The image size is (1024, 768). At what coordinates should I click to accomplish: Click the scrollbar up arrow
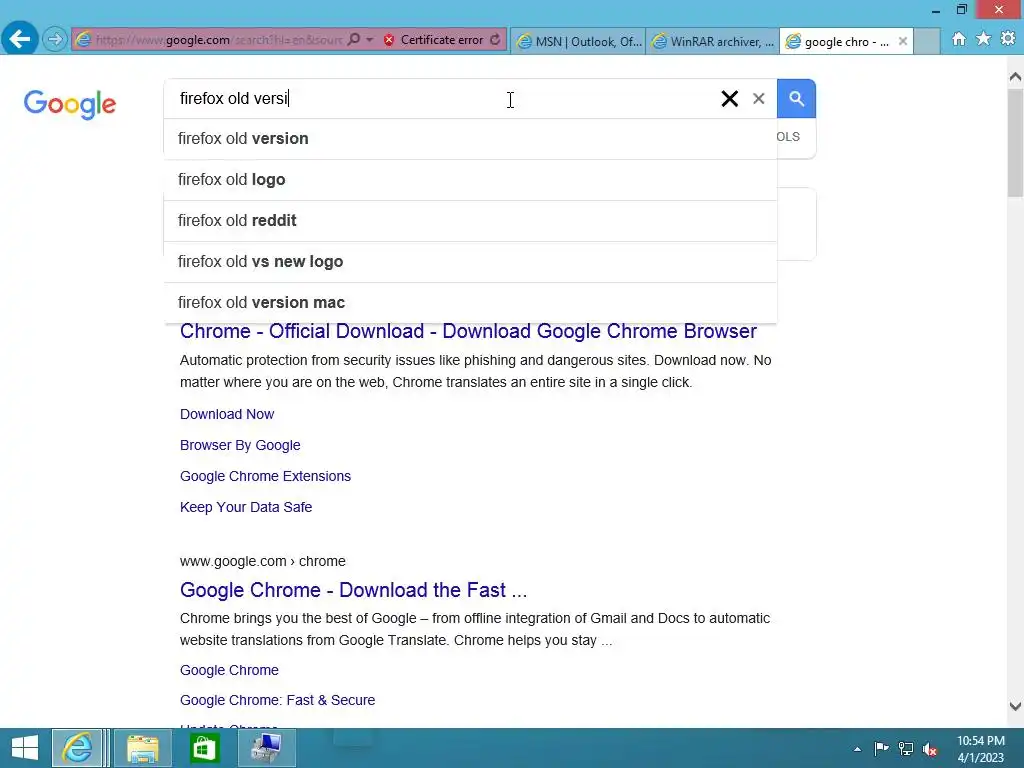(x=1015, y=77)
